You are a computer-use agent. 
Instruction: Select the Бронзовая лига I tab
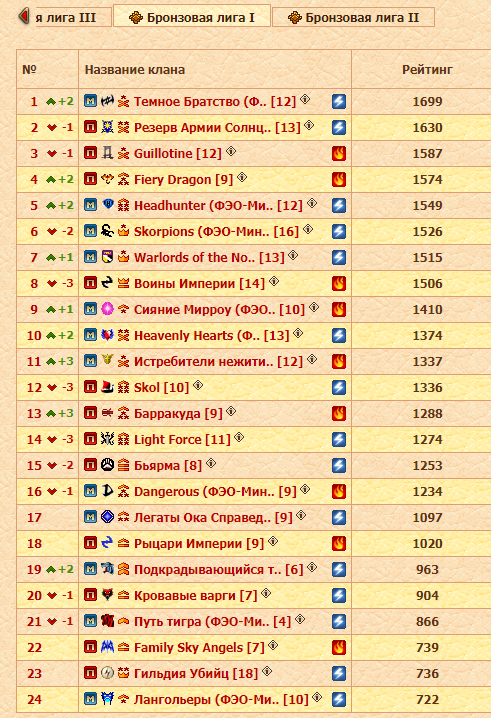coord(192,17)
